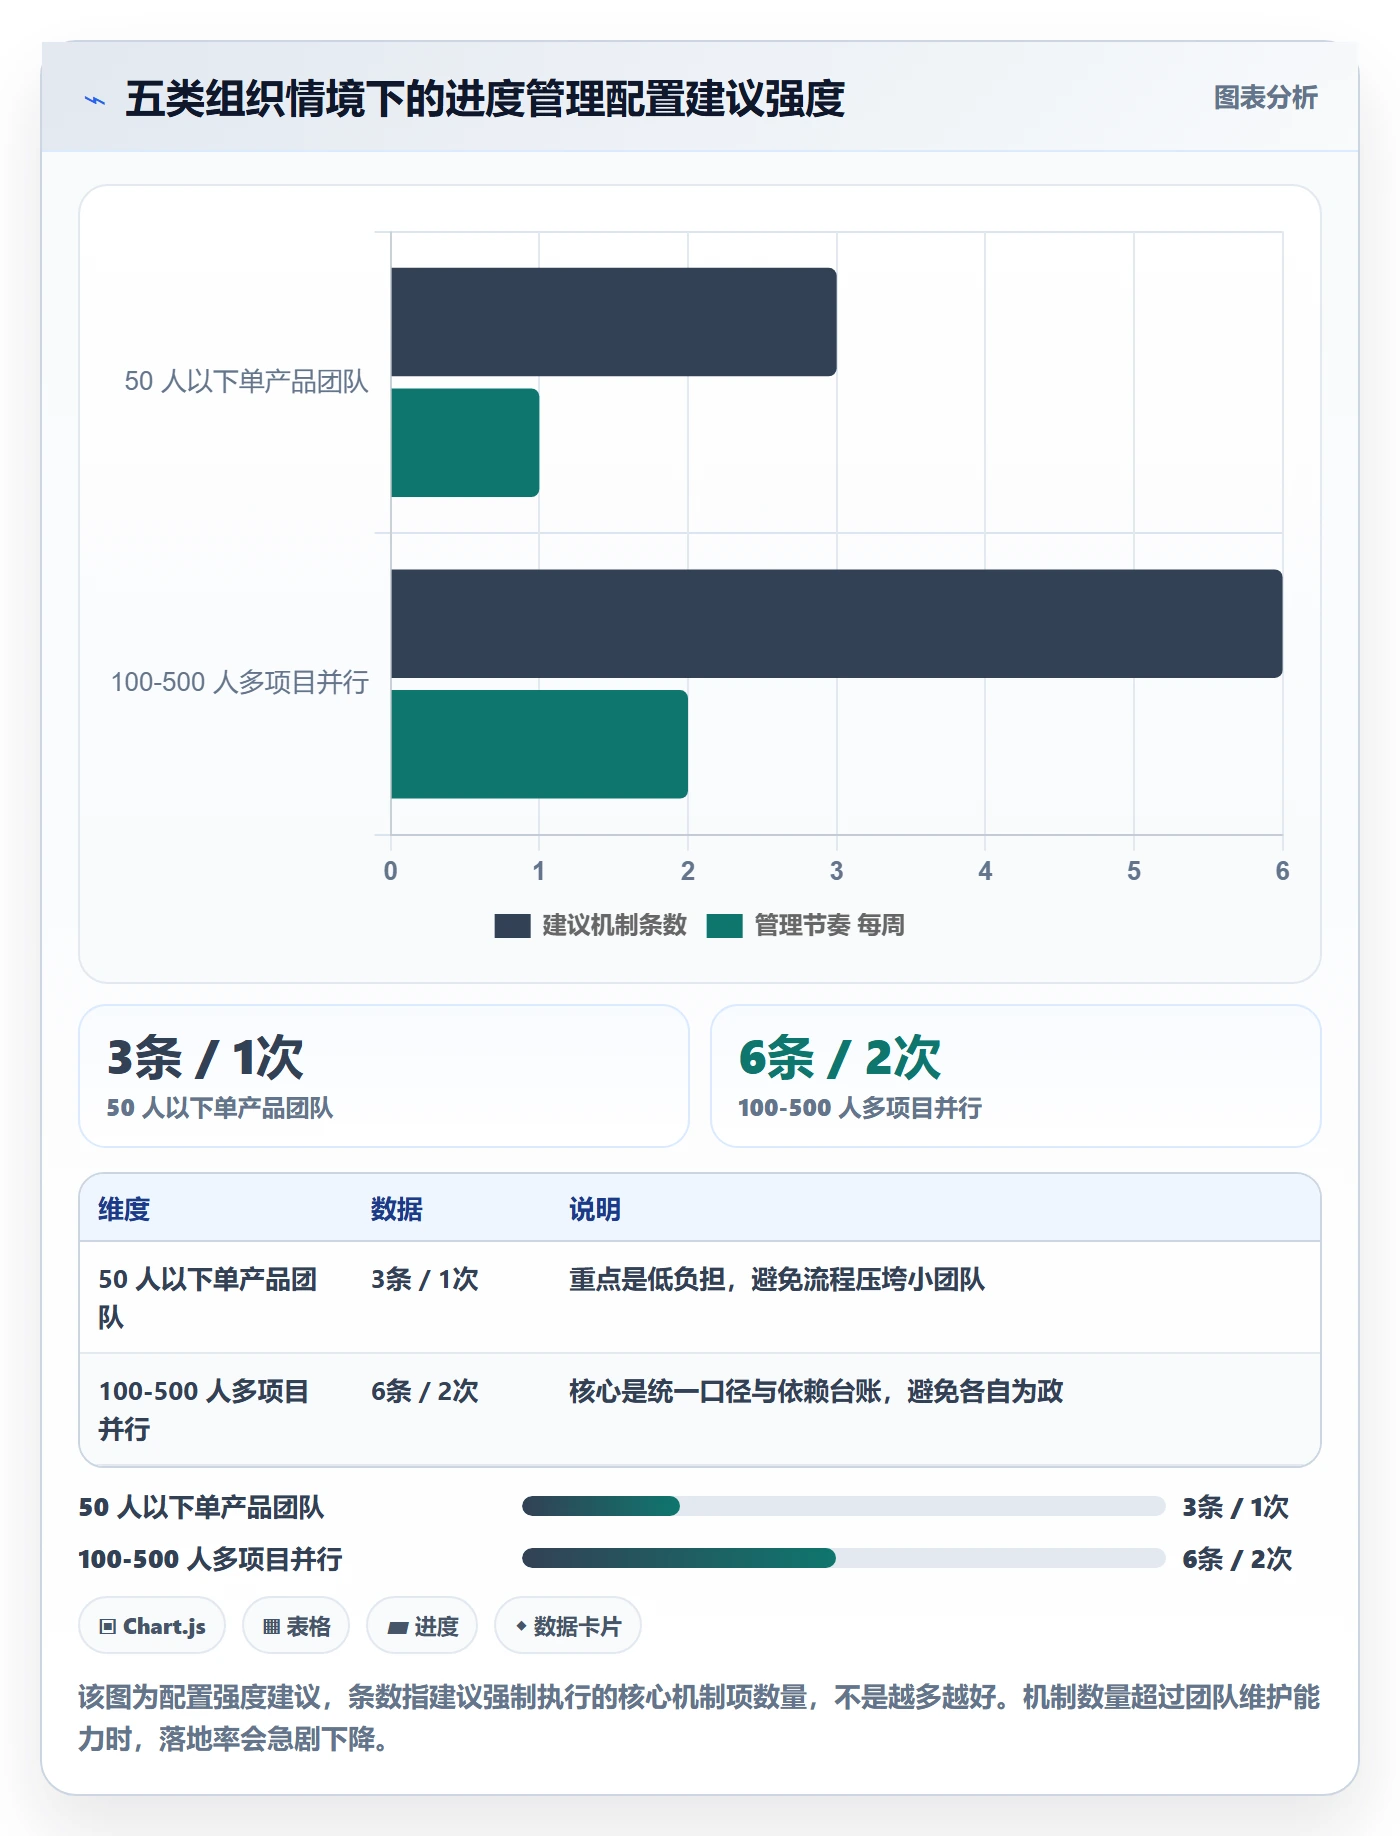Click the dark bar for 50 人以下单产品团队
The width and height of the screenshot is (1400, 1836).
coord(614,322)
